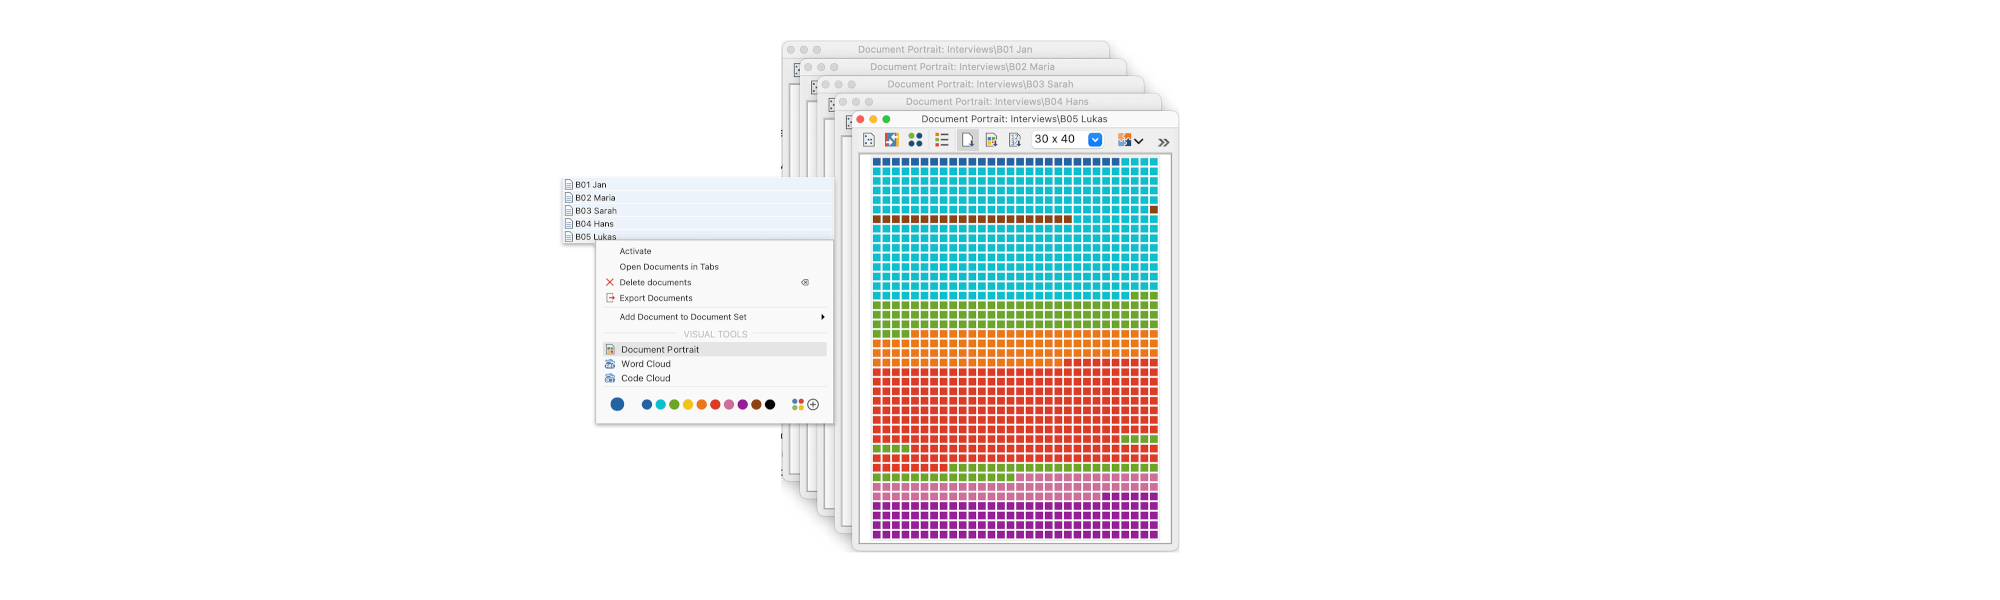Toggle the highlighted blank page with arrow icon

click(967, 140)
